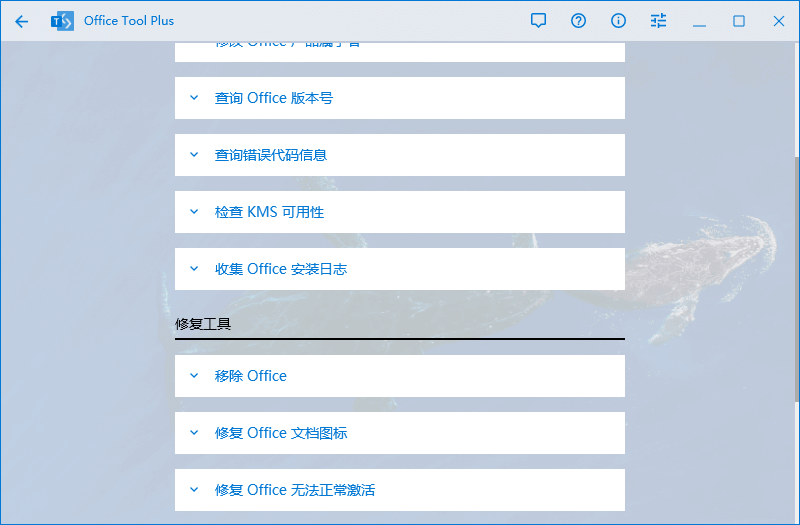Click the 收集 Office 安装日志 label
This screenshot has height=525, width=800.
click(281, 269)
